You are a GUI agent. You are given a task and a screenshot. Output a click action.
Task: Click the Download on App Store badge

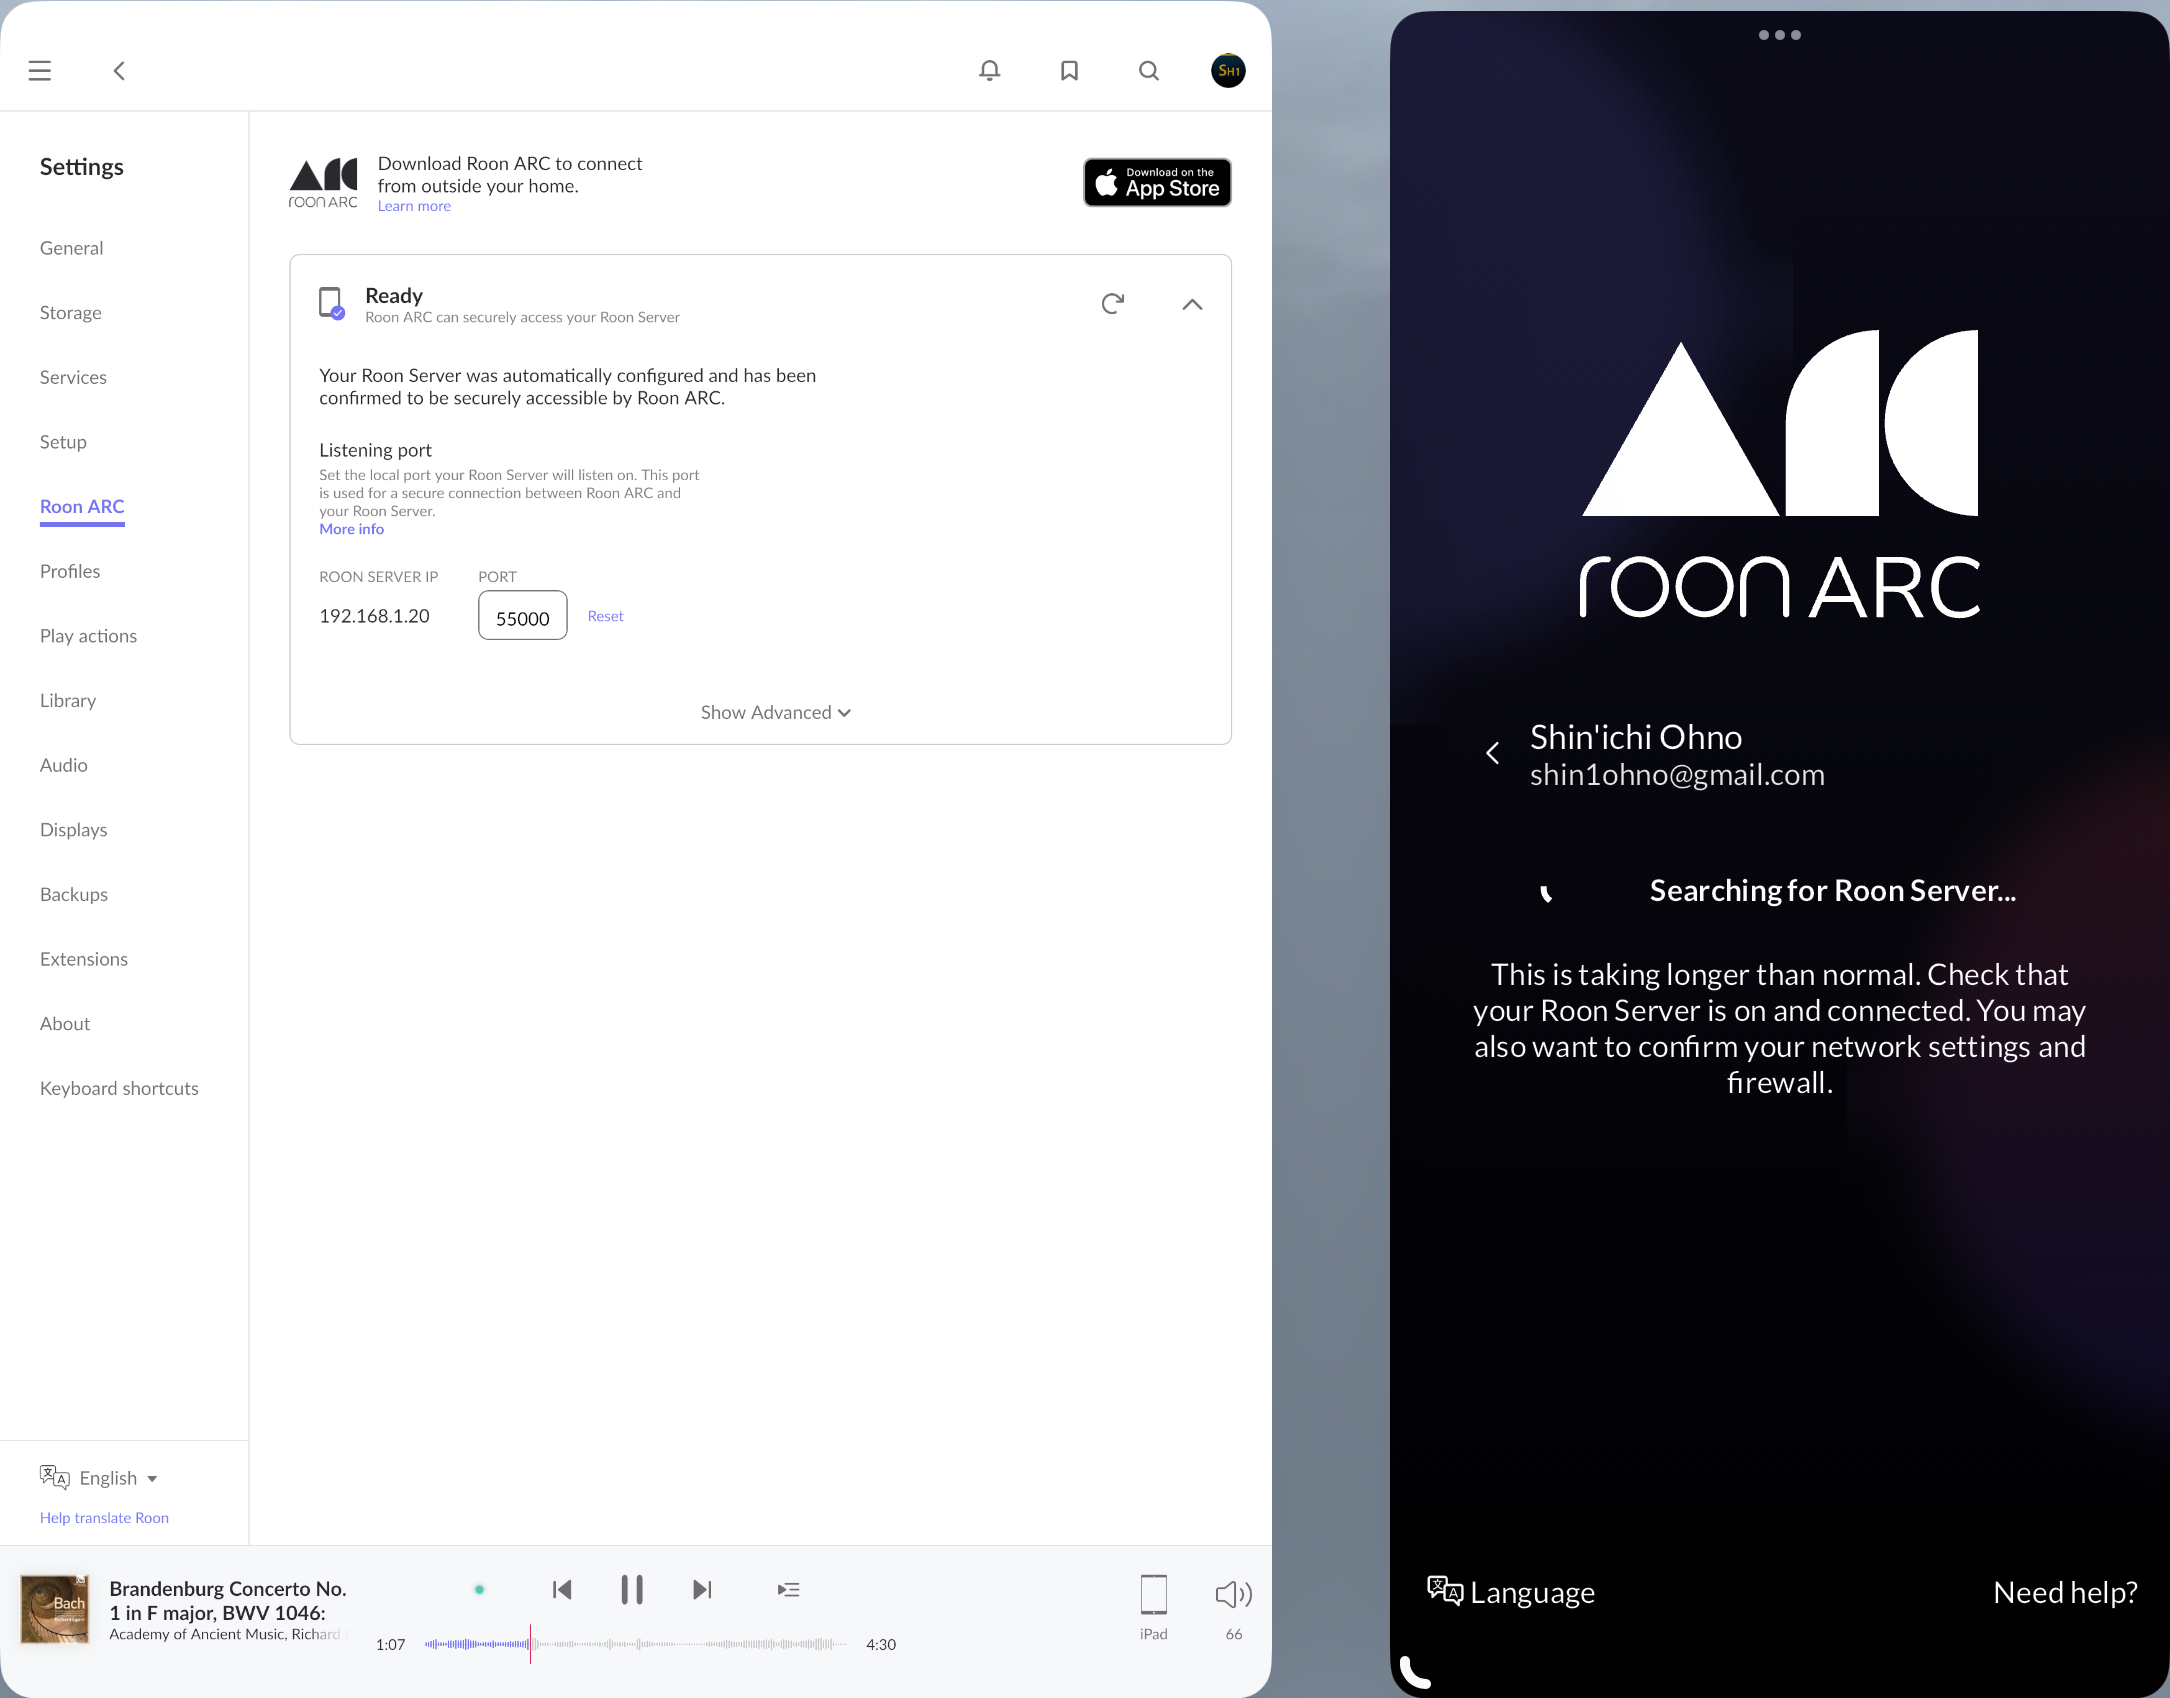click(1157, 183)
